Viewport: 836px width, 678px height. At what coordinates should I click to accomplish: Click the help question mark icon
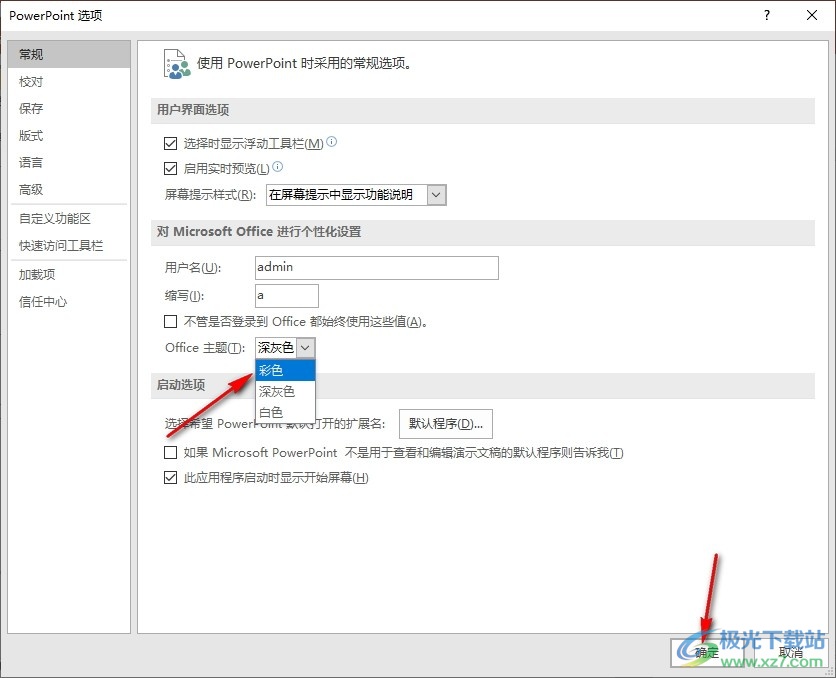pos(767,15)
